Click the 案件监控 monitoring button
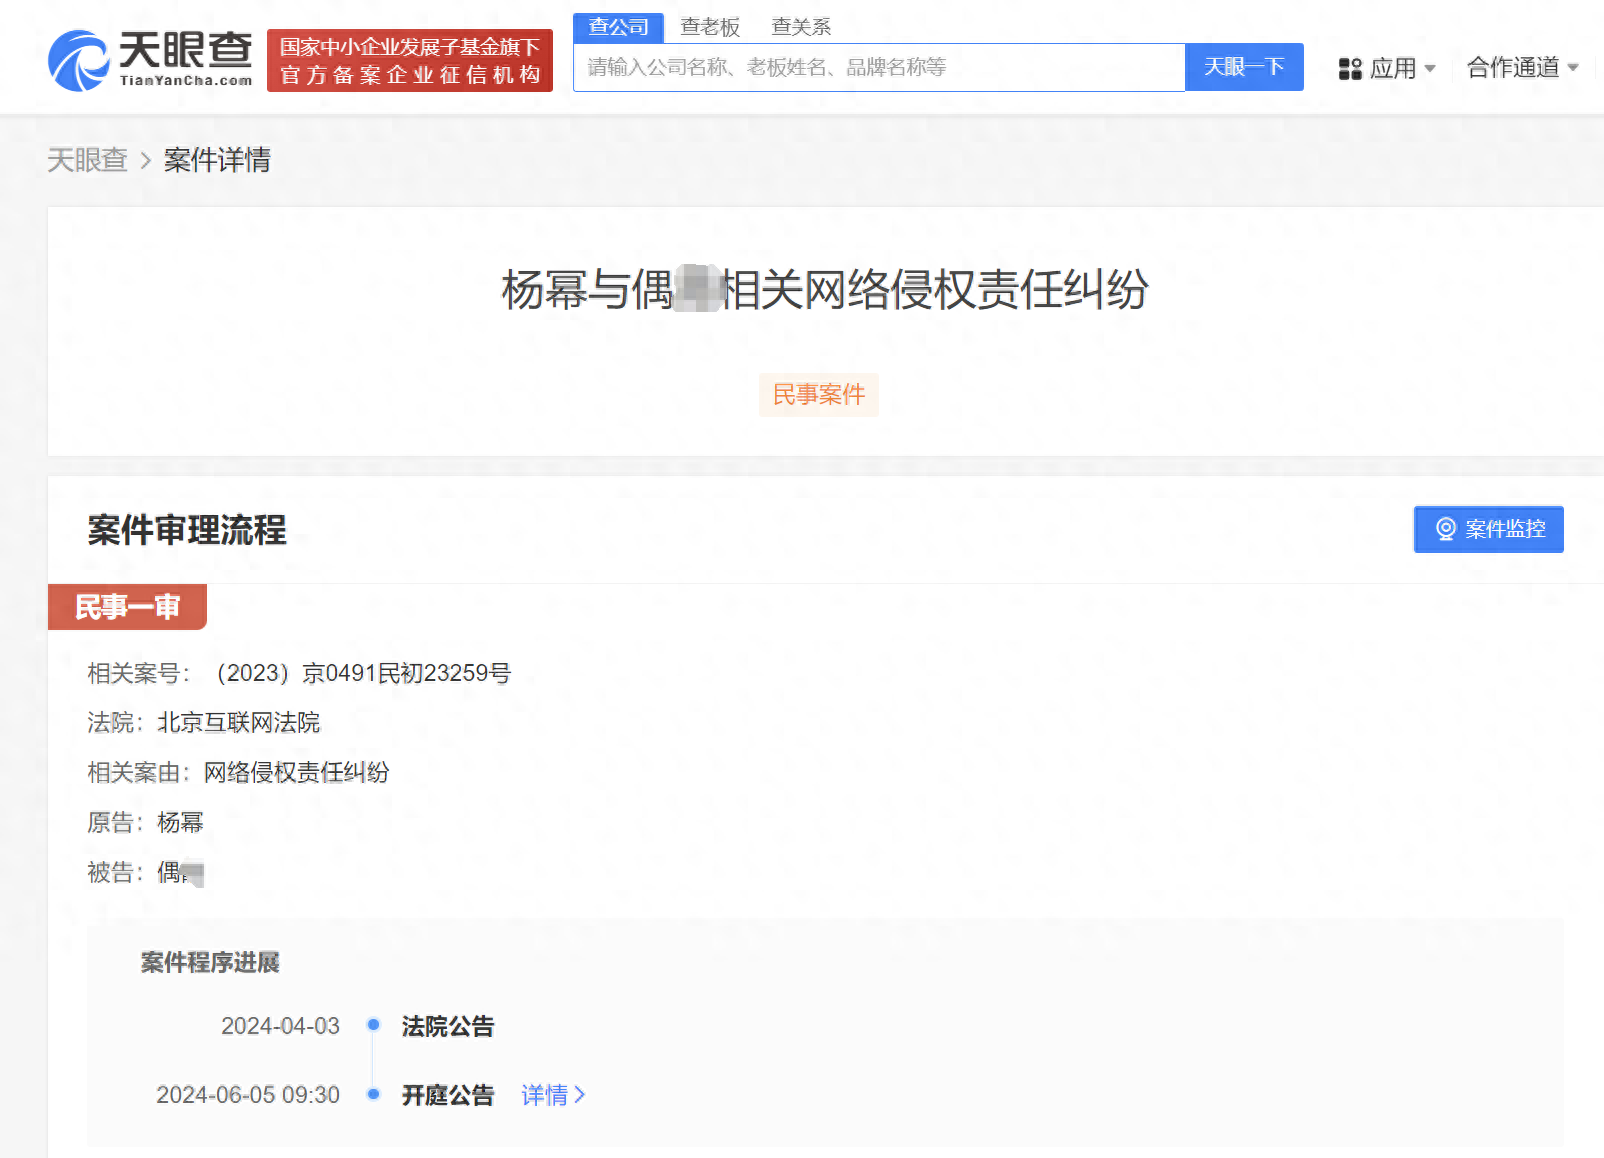Screen dimensions: 1604x1158 [1488, 529]
